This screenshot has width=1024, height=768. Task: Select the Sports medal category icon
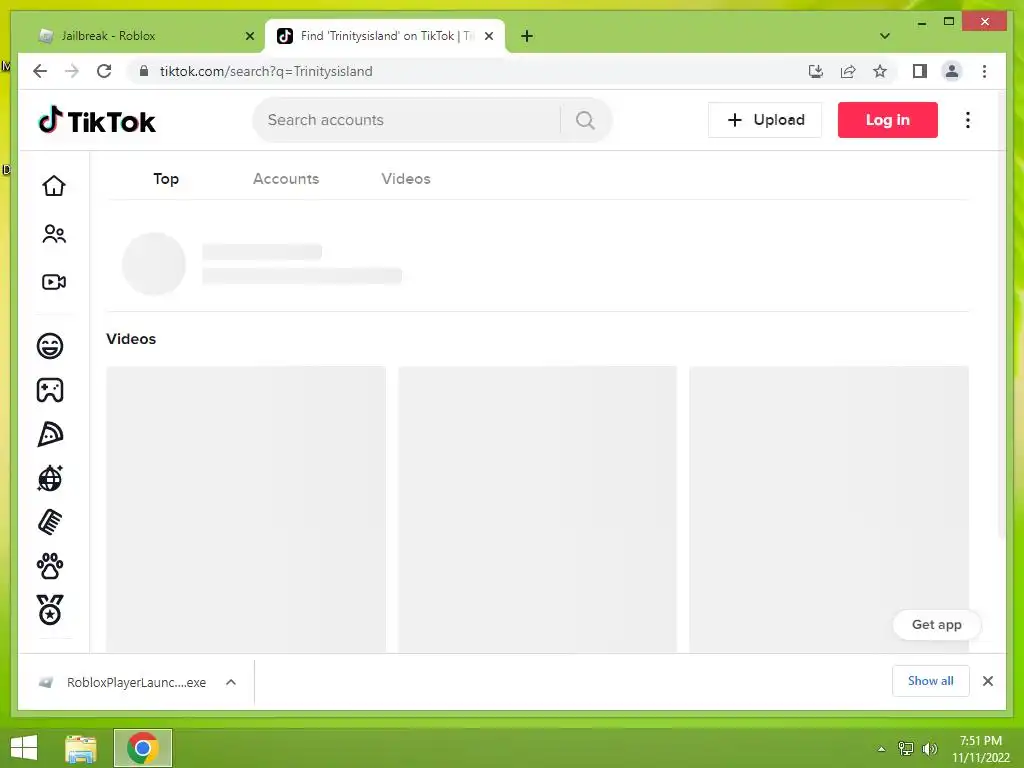coord(50,610)
